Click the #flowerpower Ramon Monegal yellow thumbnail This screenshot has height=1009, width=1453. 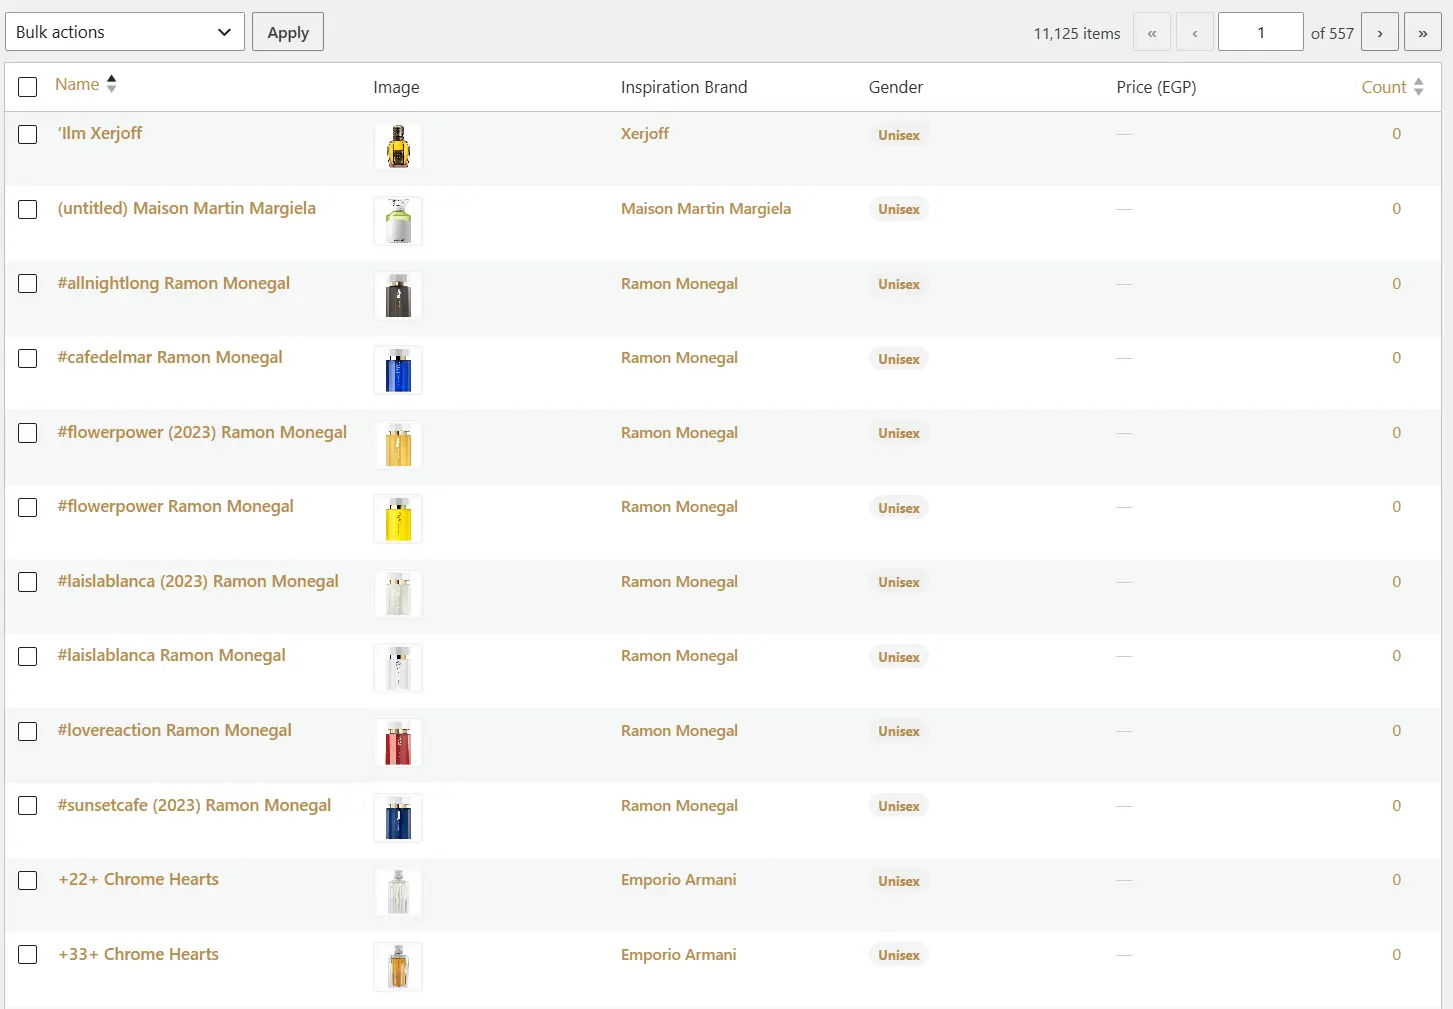coord(398,519)
